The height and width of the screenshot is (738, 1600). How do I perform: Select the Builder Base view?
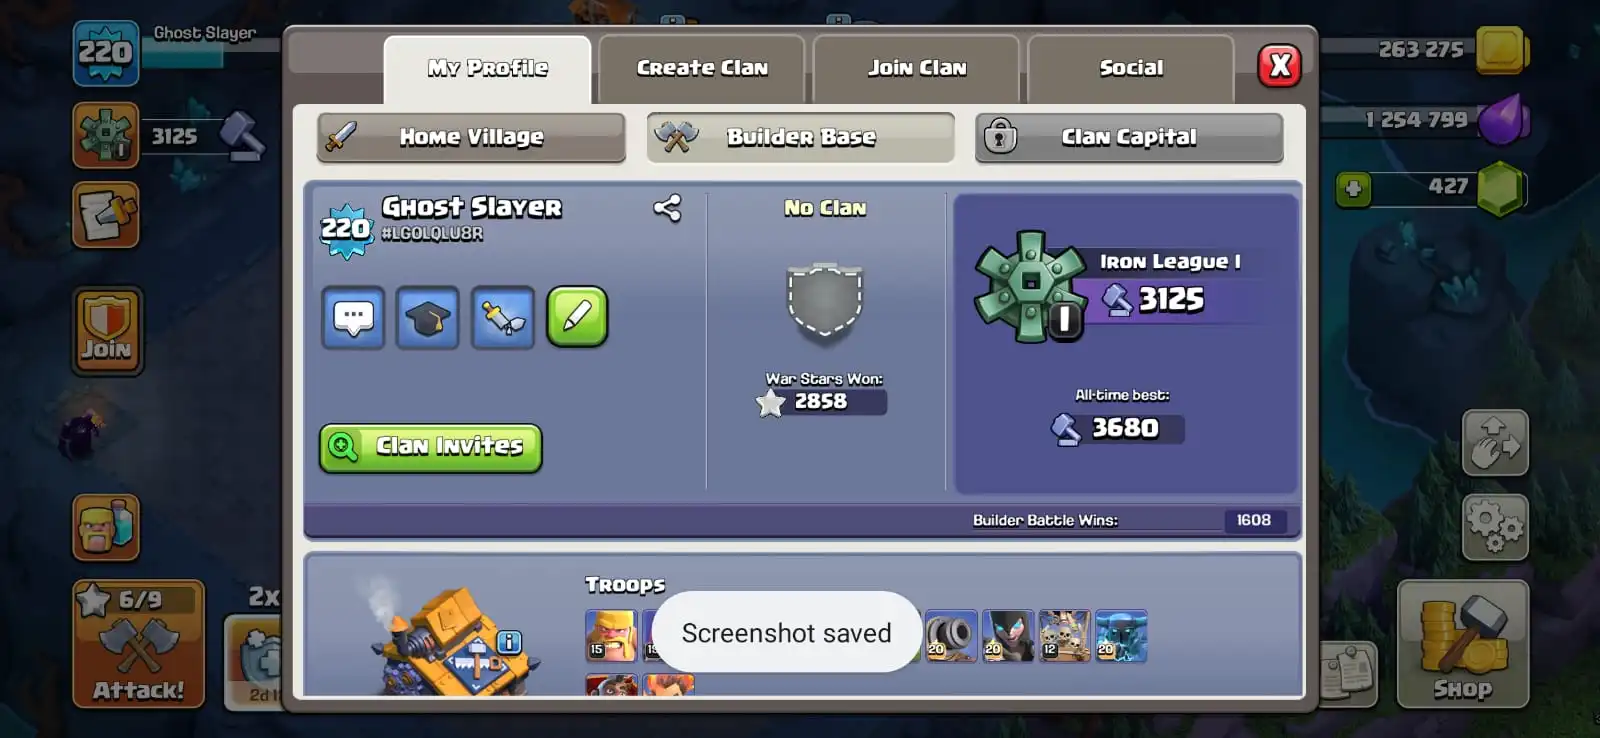tap(801, 137)
